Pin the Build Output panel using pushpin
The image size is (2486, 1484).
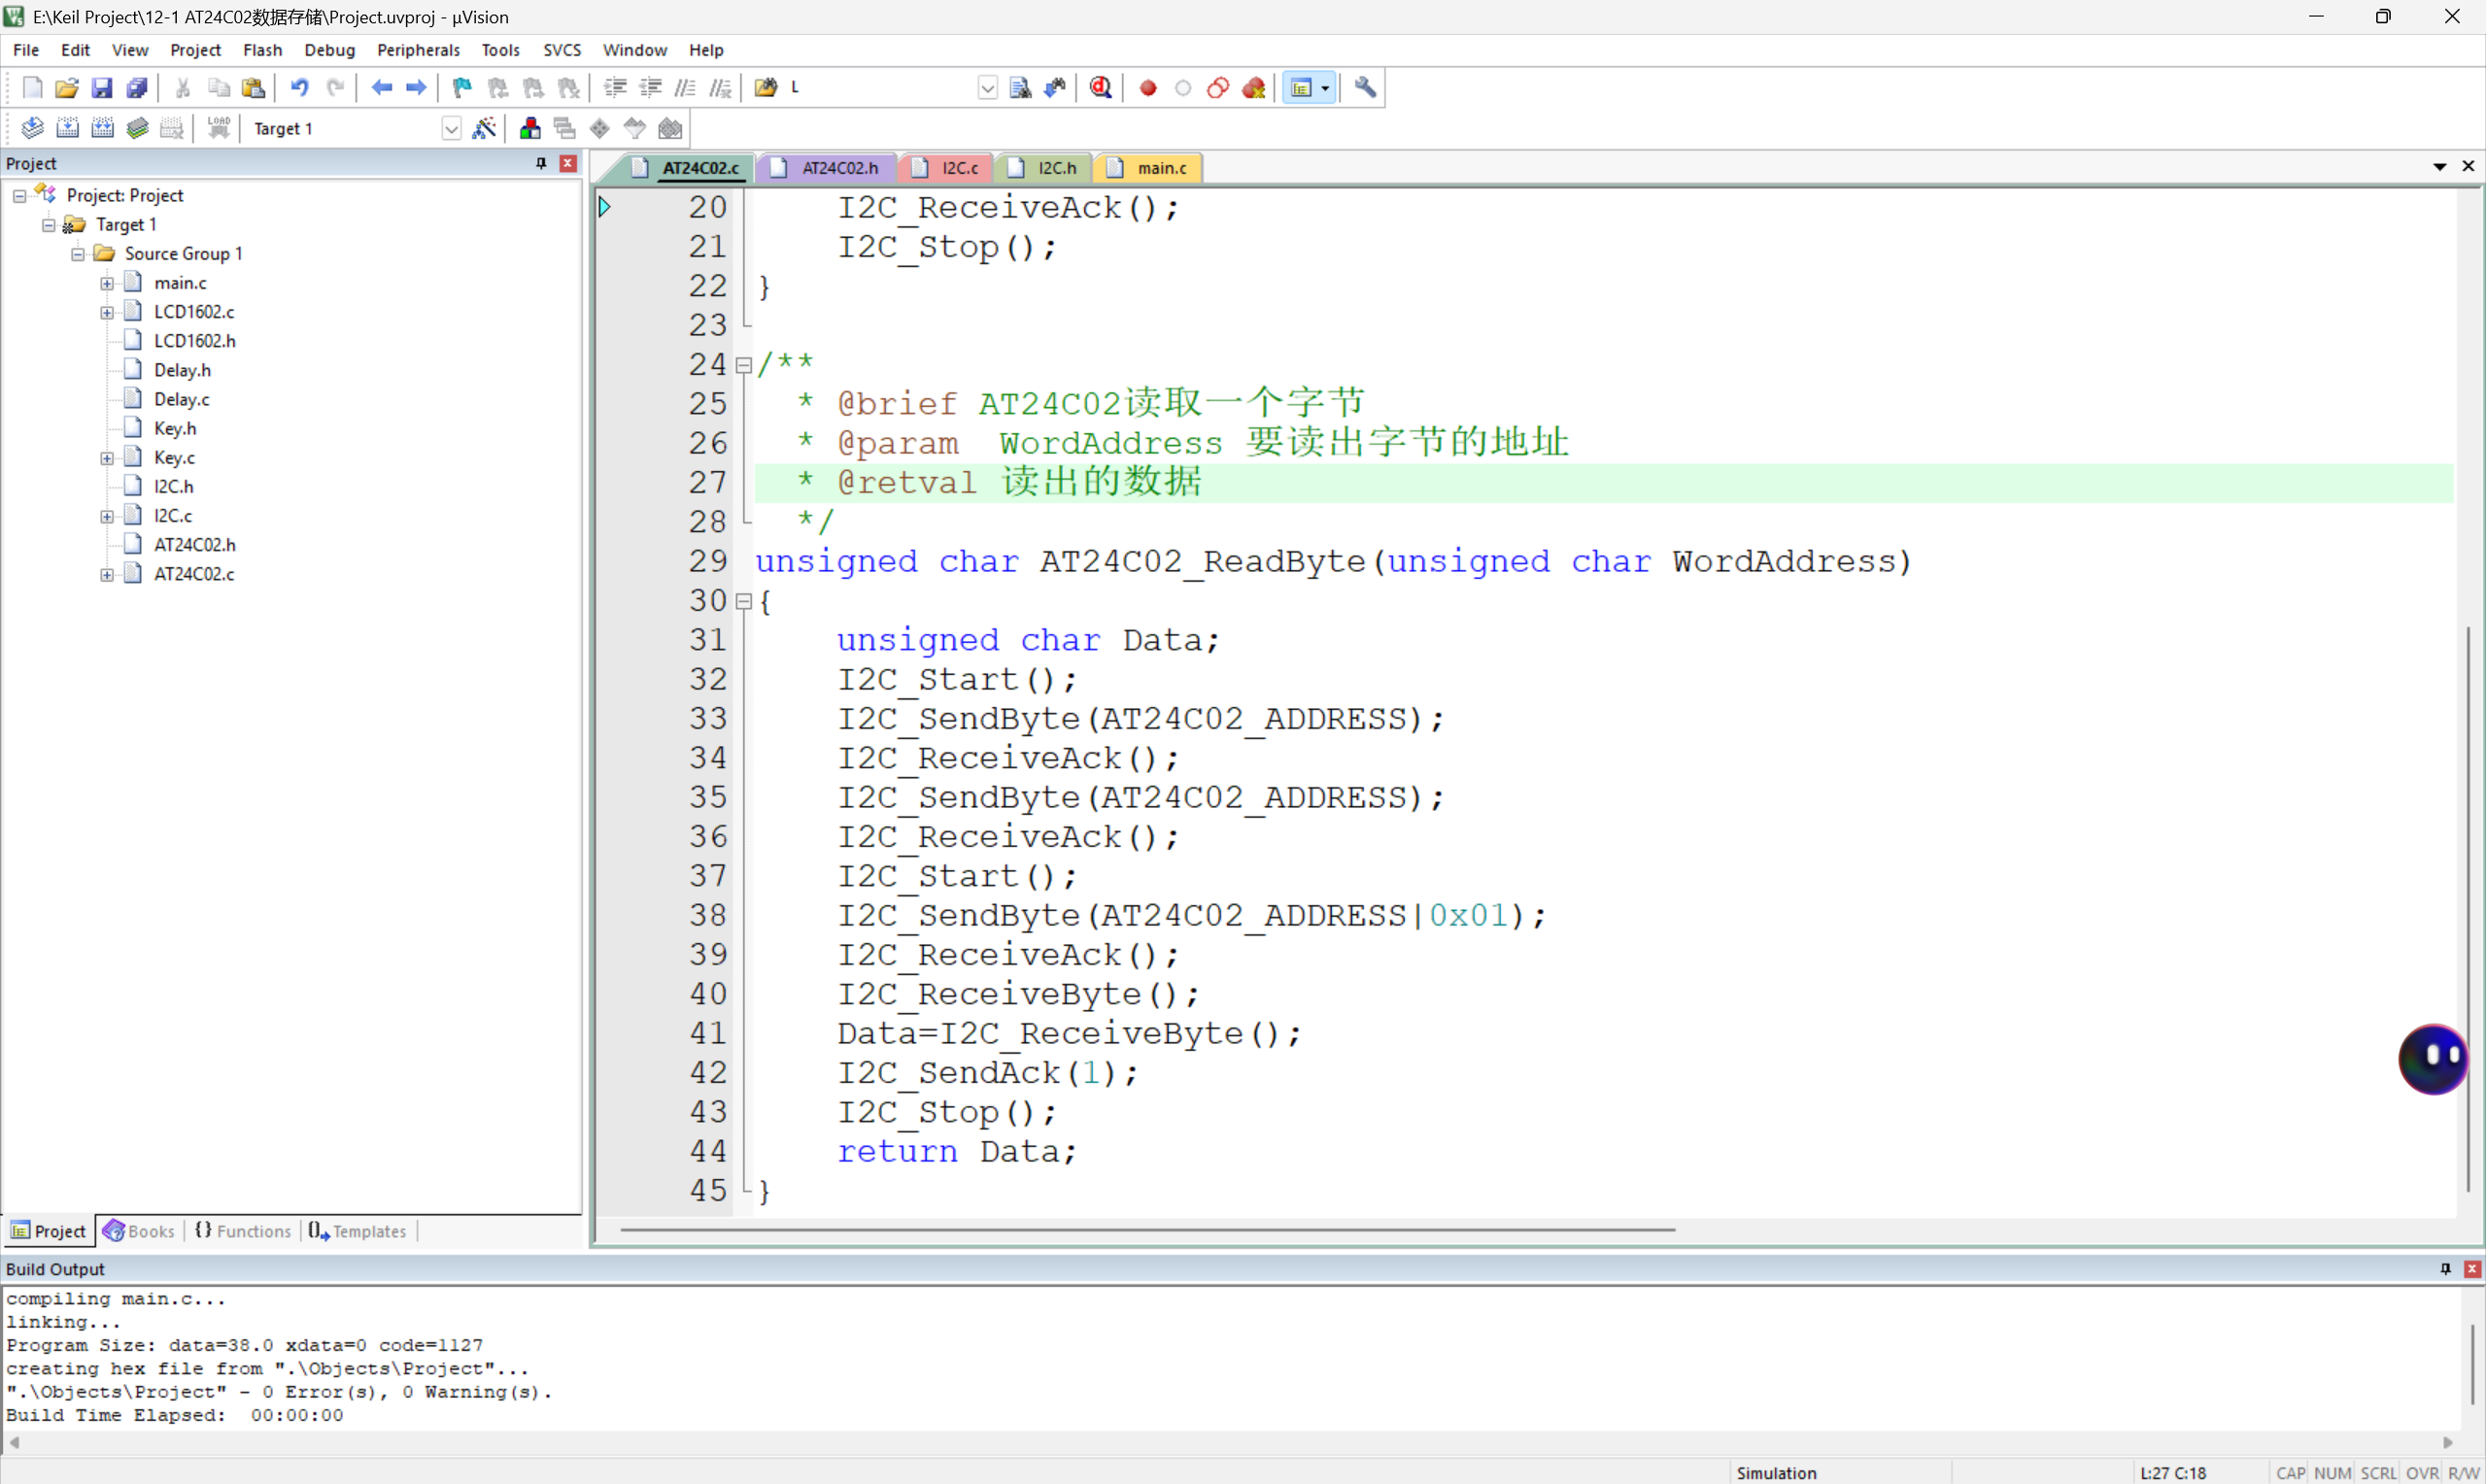click(2445, 1268)
